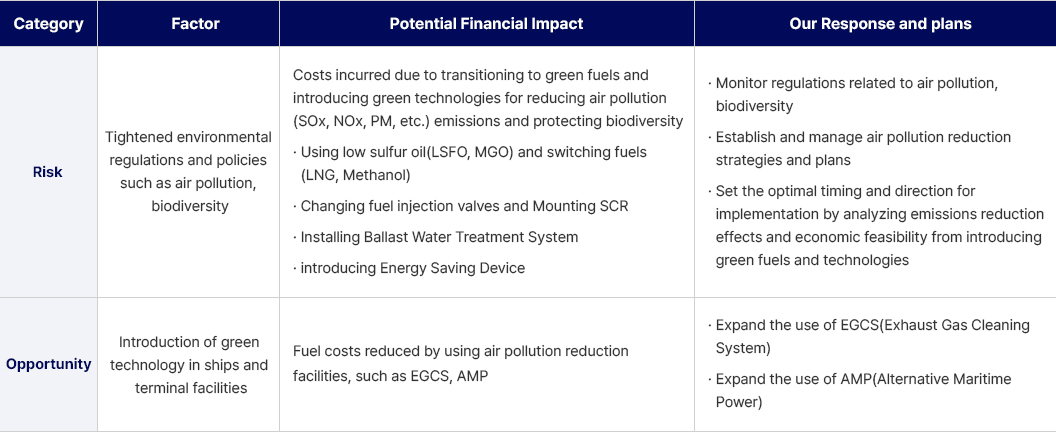Image resolution: width=1056 pixels, height=432 pixels.
Task: Select the green technology in ships factor text
Action: 188,364
